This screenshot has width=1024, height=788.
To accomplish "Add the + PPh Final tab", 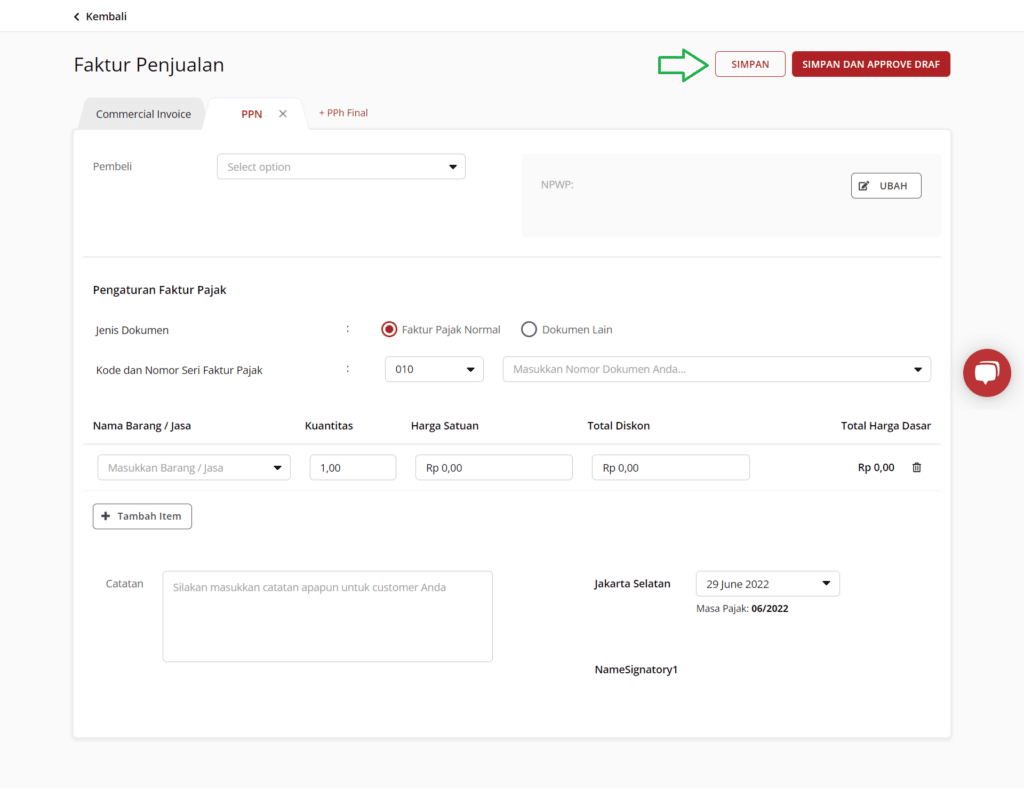I will 344,113.
